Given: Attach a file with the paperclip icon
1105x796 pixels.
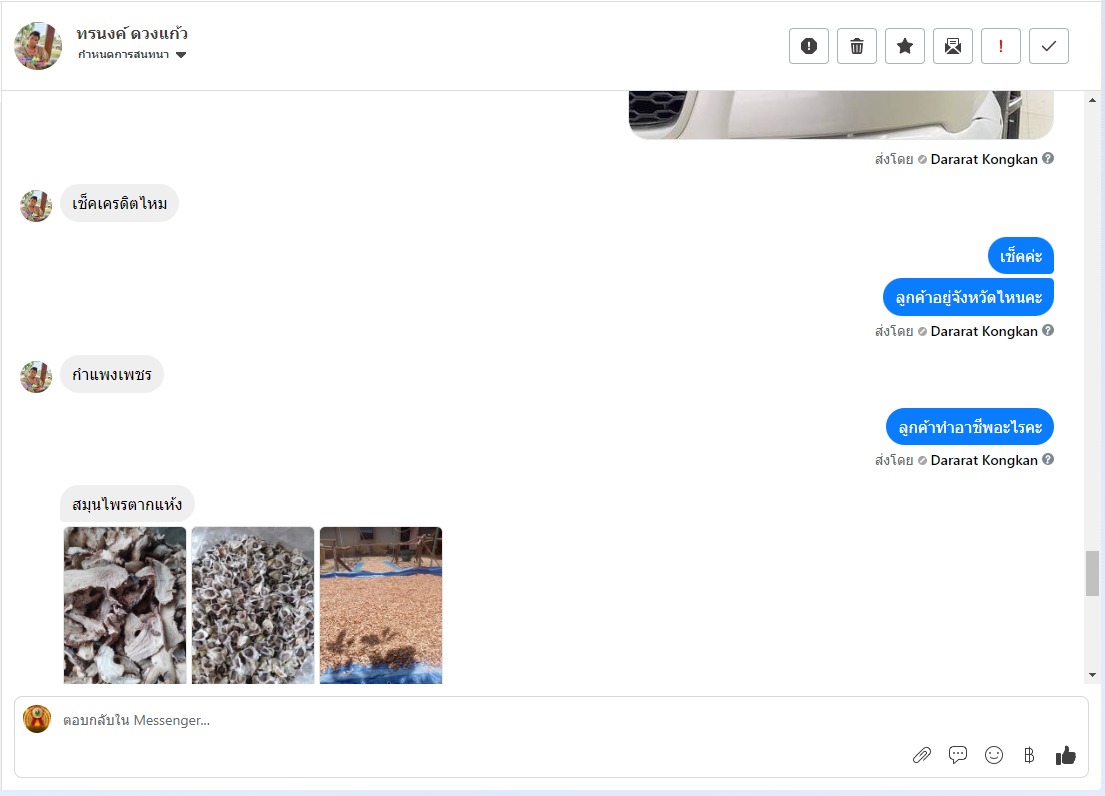Looking at the screenshot, I should pos(921,755).
